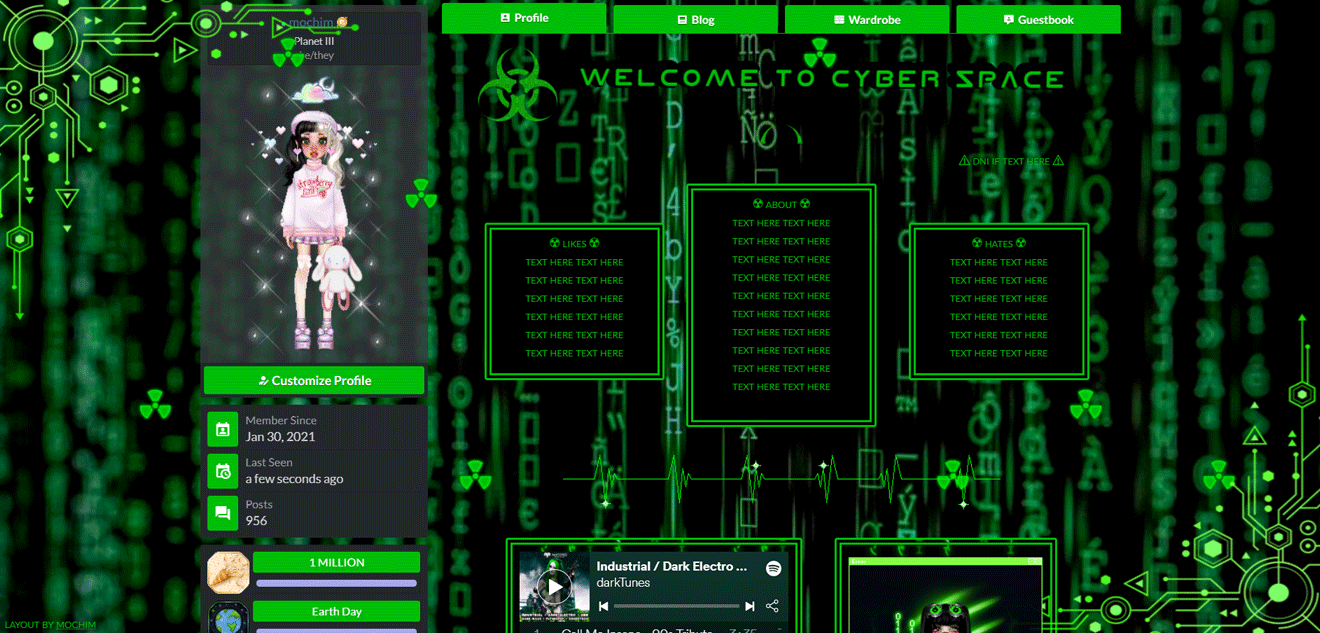Click the Earth Day badge
1320x633 pixels.
click(x=336, y=611)
